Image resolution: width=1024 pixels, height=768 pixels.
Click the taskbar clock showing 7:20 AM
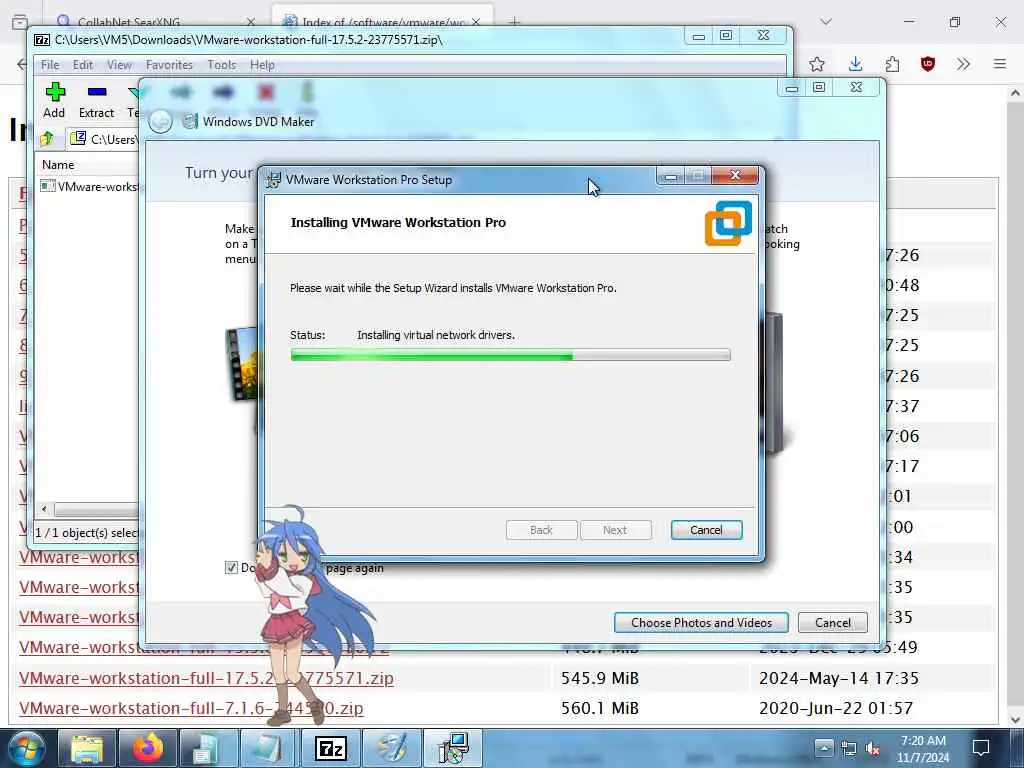[x=923, y=748]
